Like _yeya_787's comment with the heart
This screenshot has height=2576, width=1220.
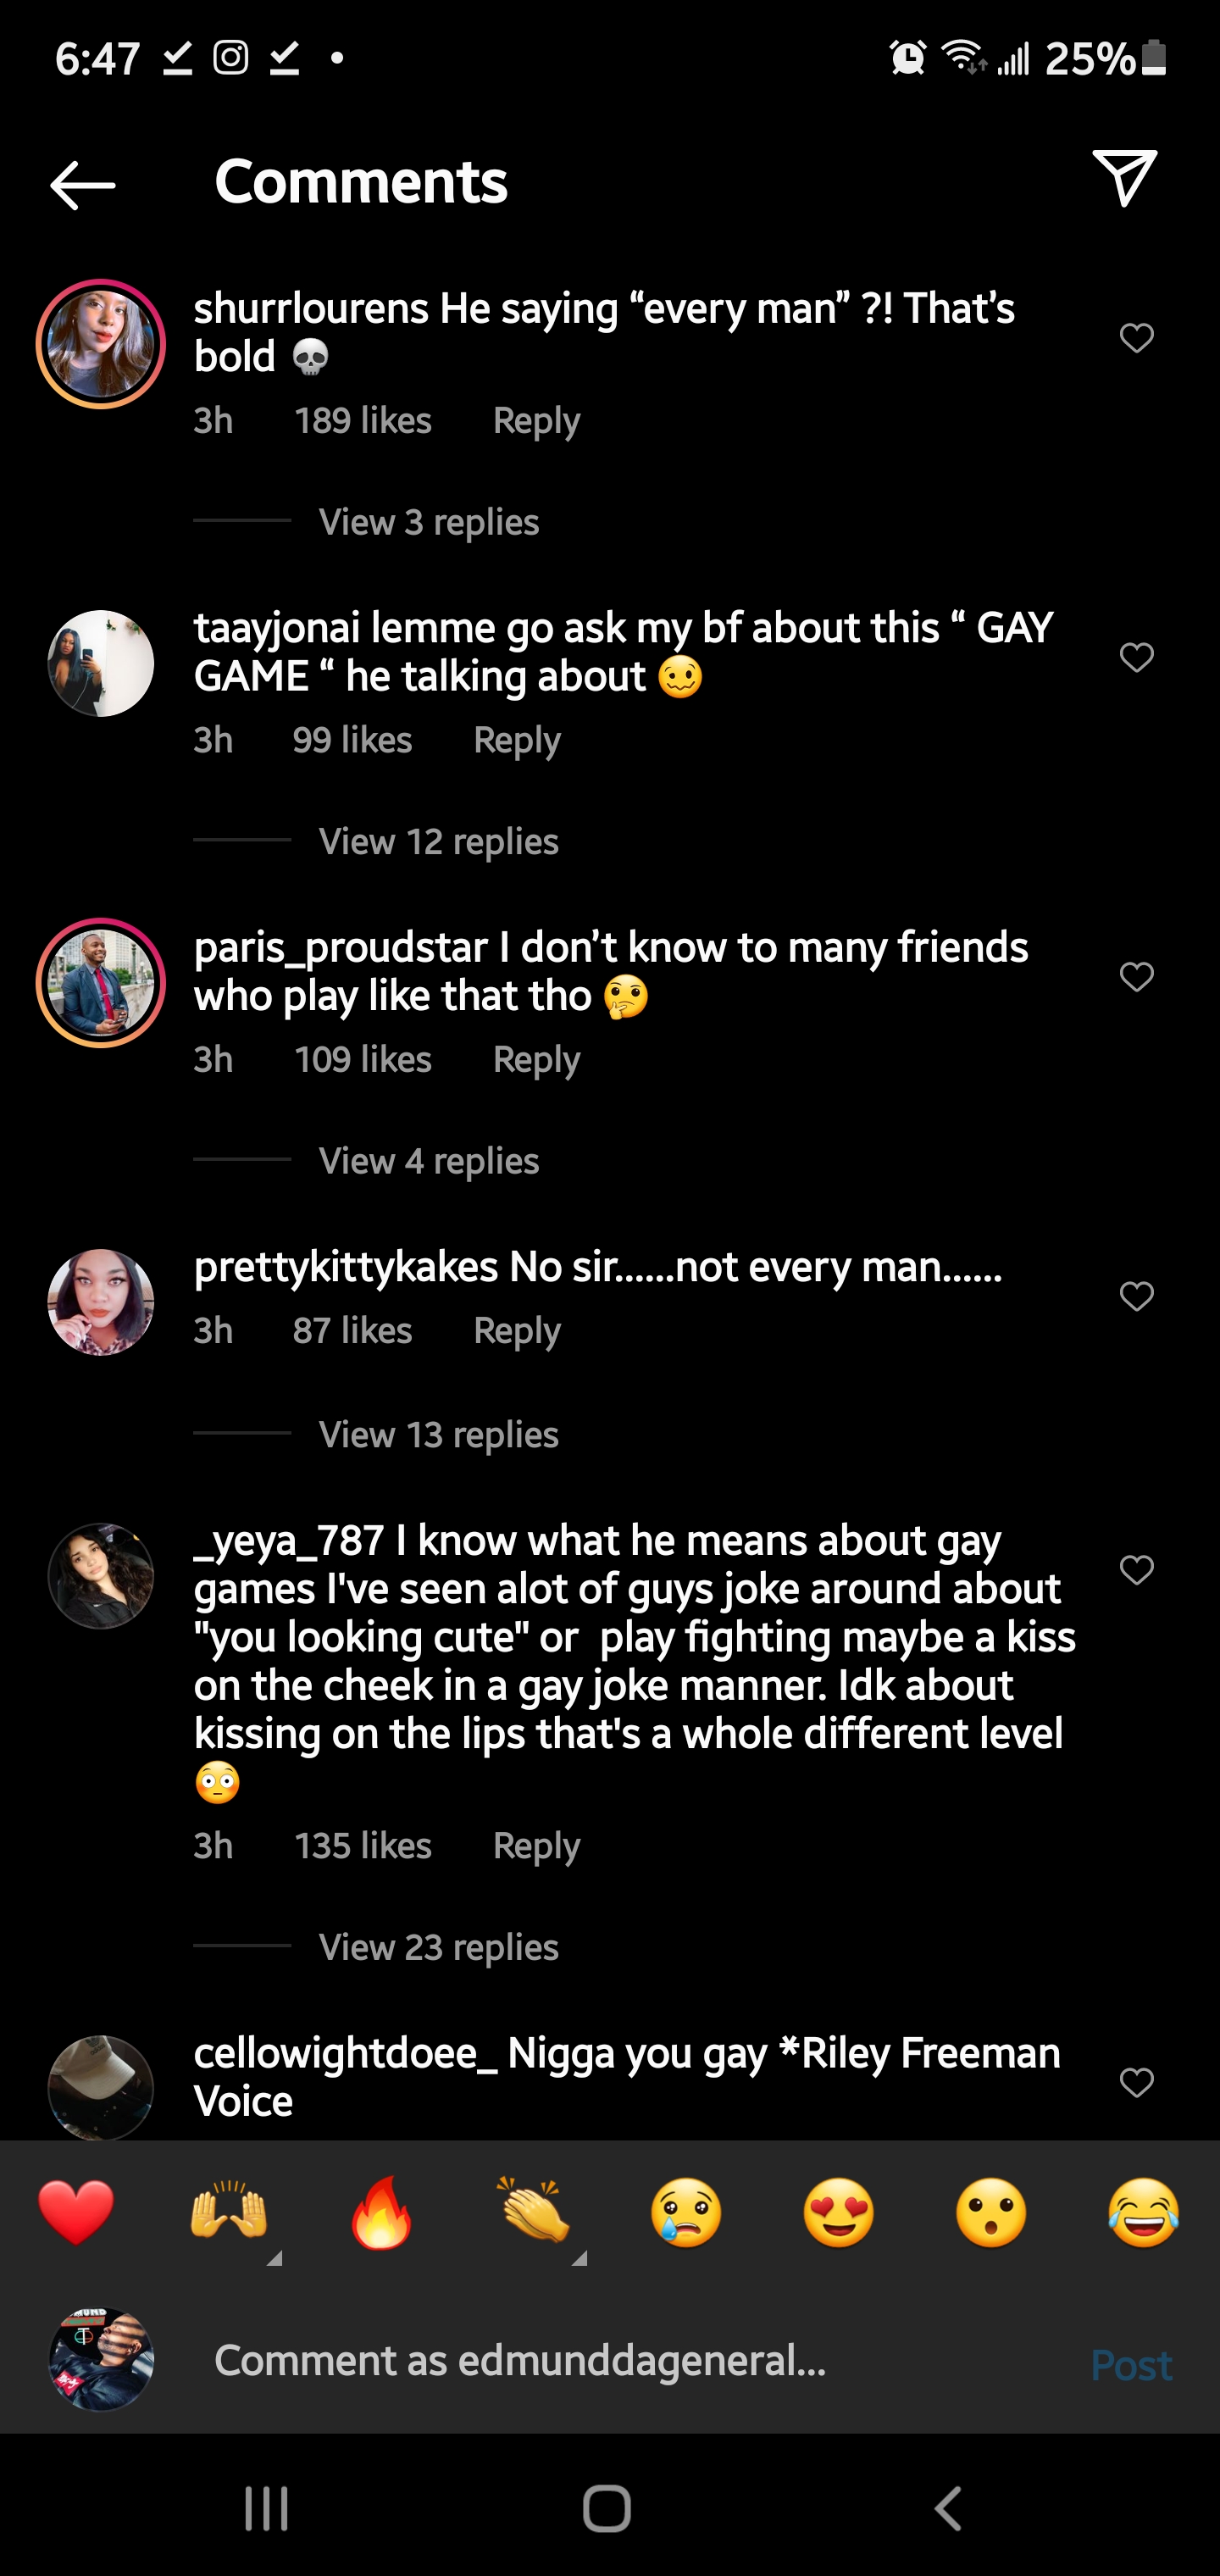(1136, 1569)
